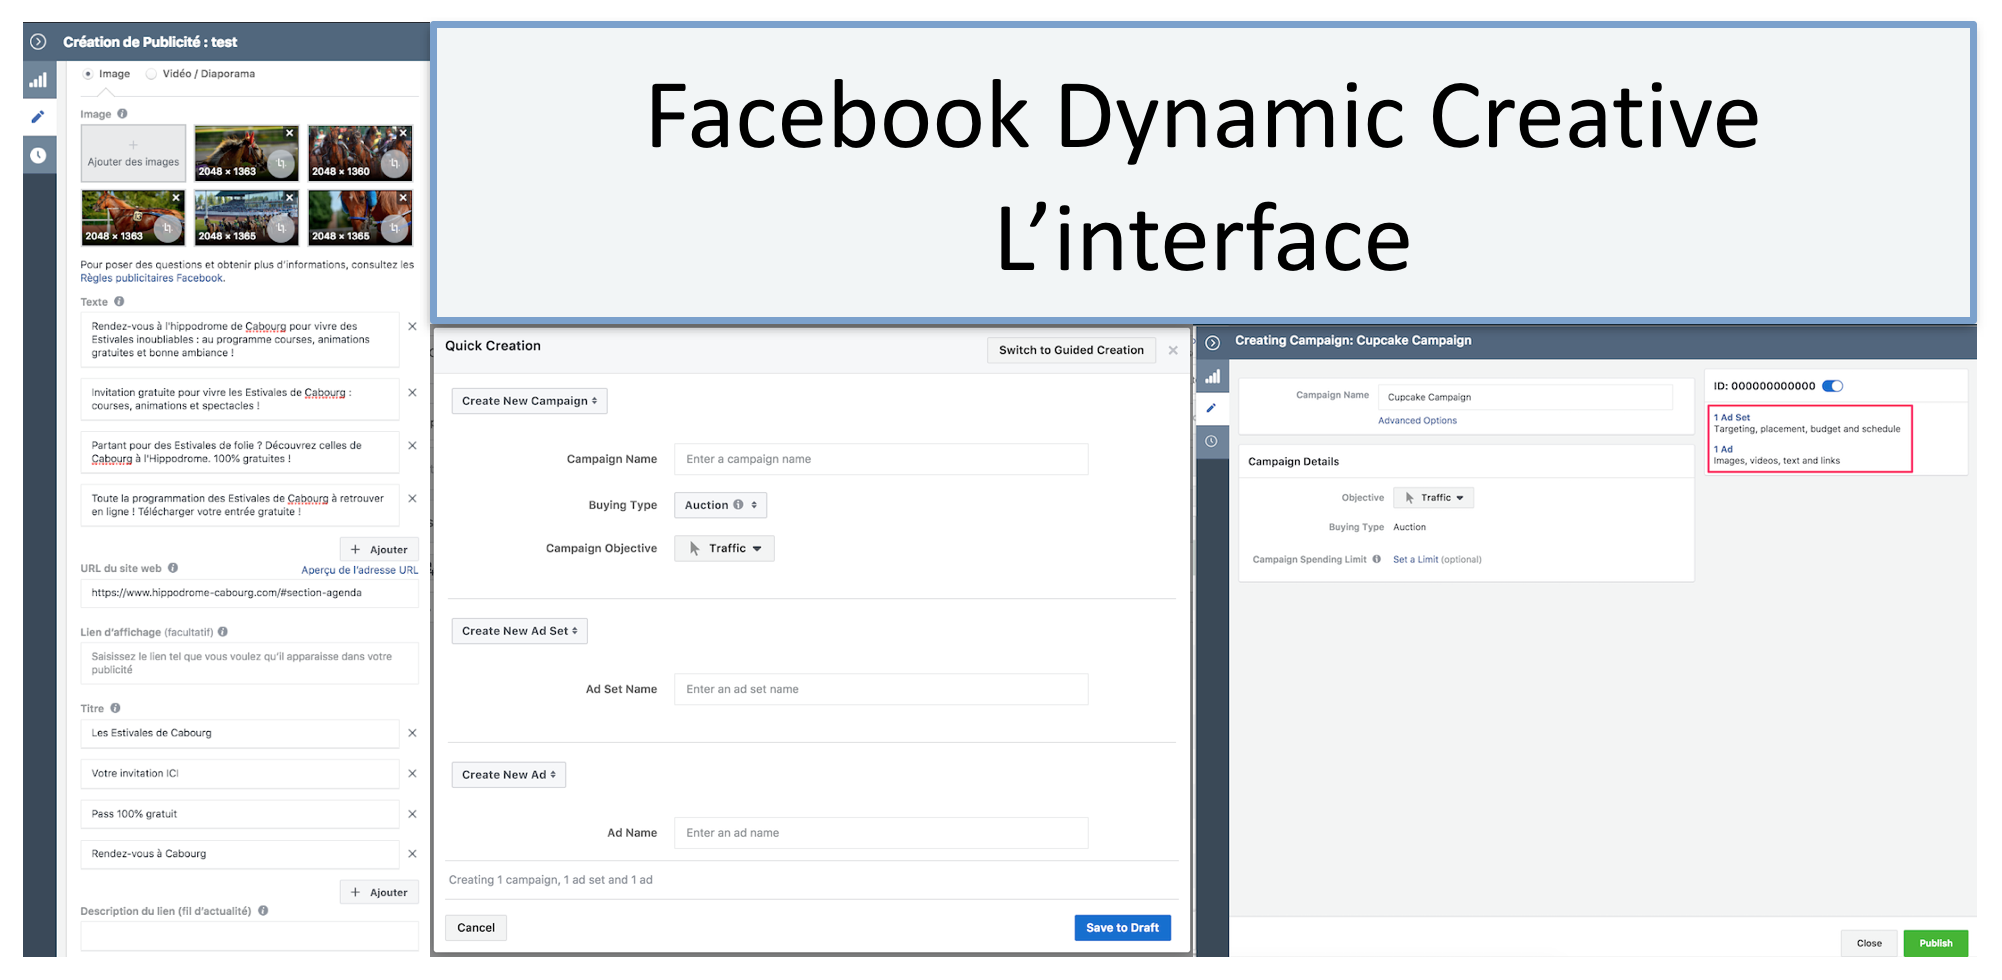Viewport: 2002px width, 980px height.
Task: Remove text starting 'Partant pour des Estivales'
Action: click(412, 445)
